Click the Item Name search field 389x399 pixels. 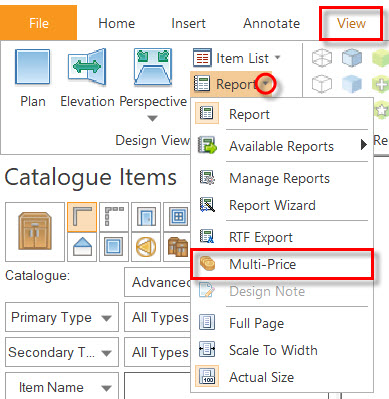pos(157,386)
